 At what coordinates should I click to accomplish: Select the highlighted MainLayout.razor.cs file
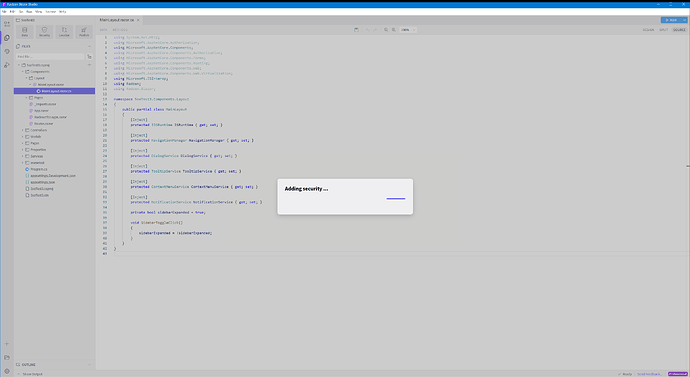pyautogui.click(x=54, y=91)
